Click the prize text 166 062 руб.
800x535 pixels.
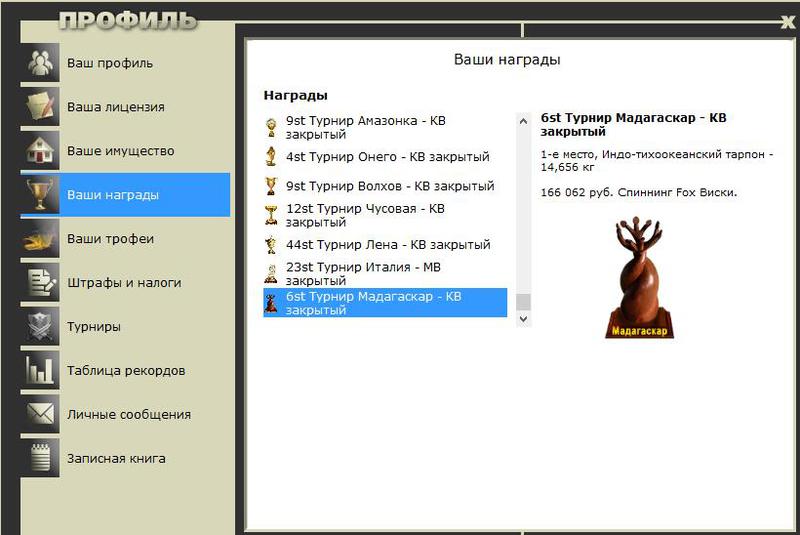click(576, 193)
